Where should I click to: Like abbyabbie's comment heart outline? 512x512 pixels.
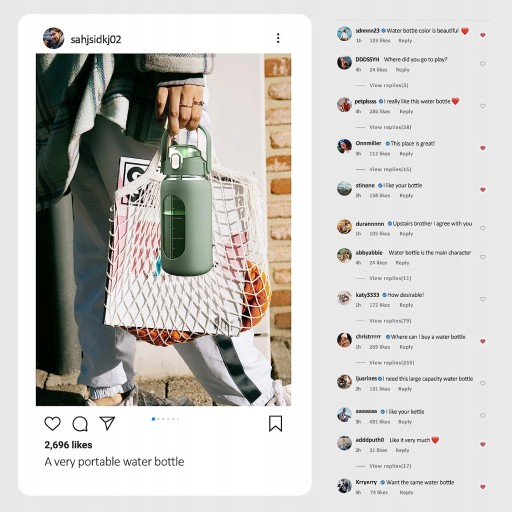point(482,257)
